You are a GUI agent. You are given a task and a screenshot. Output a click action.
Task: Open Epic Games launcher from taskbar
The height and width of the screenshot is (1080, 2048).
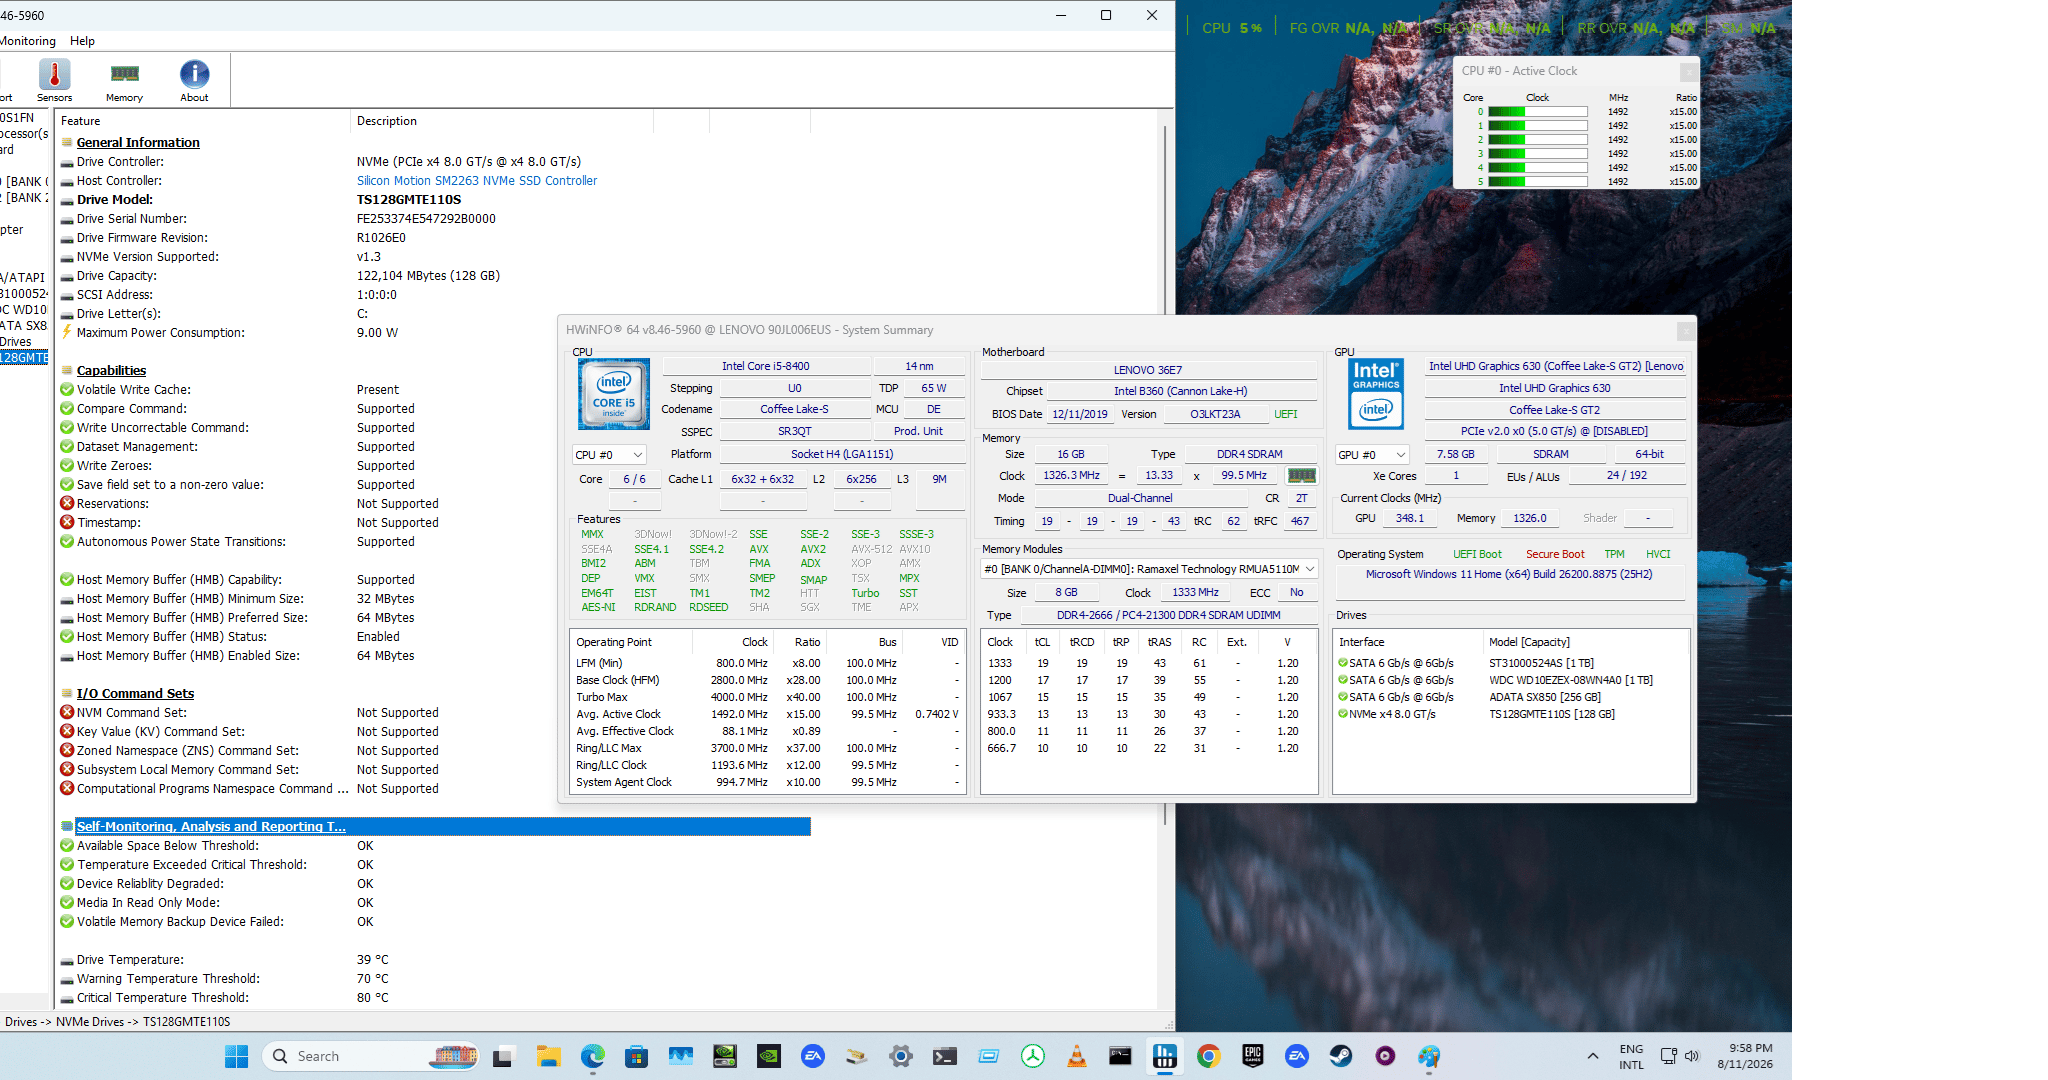(x=1253, y=1056)
